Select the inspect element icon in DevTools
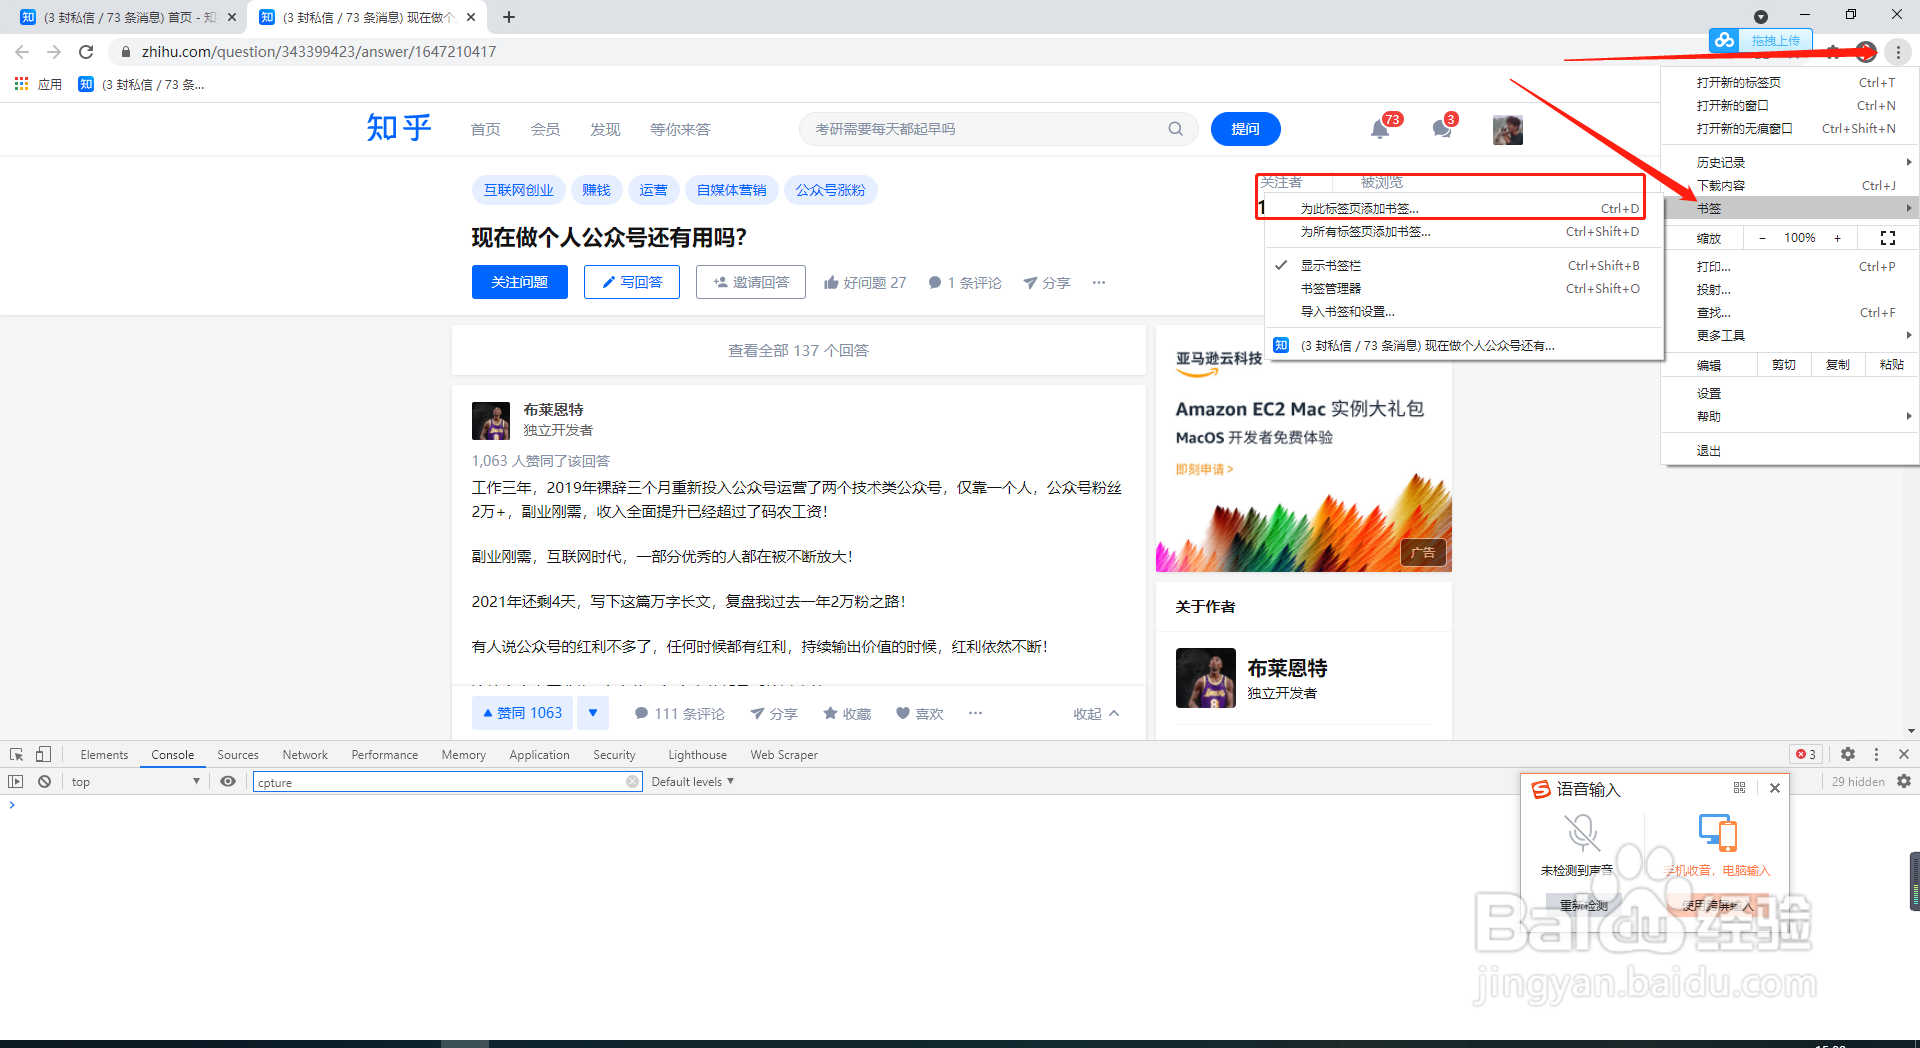This screenshot has width=1920, height=1048. 15,754
